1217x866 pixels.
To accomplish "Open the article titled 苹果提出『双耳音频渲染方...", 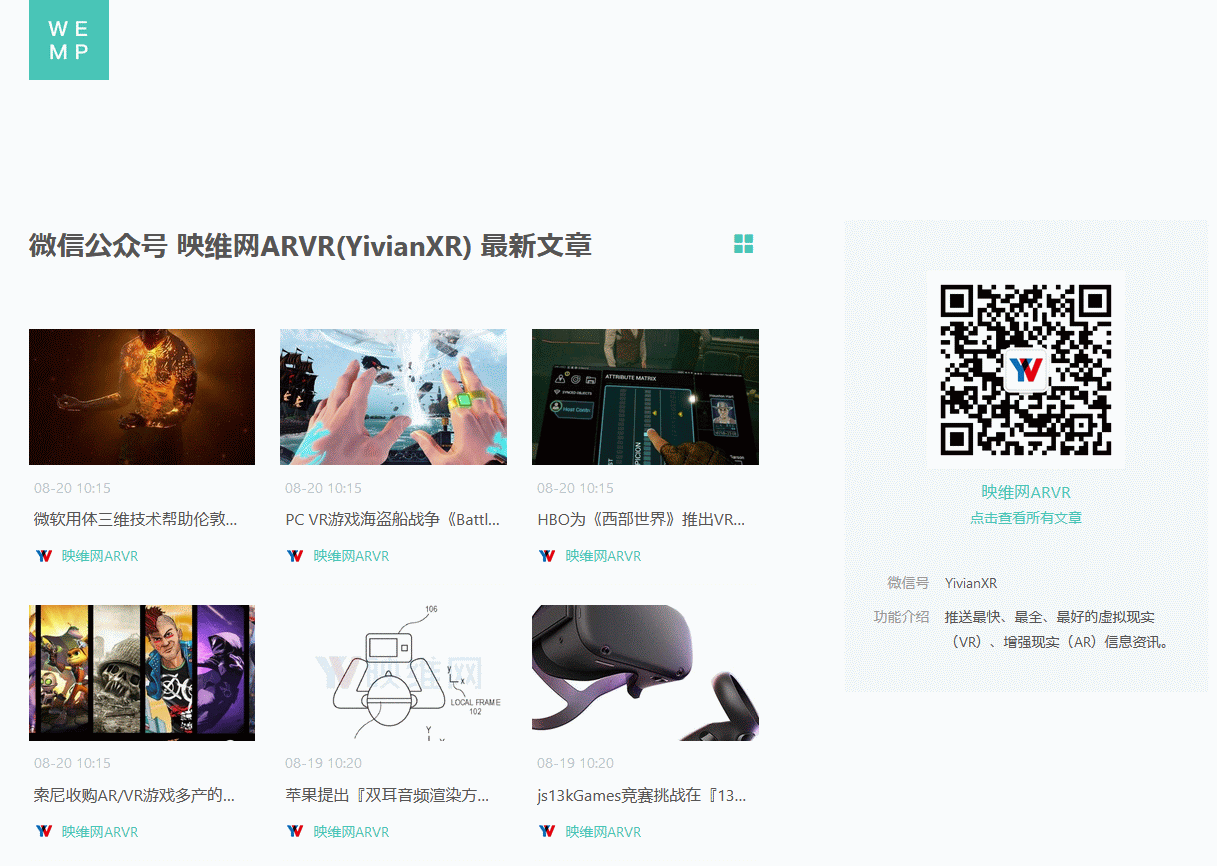I will point(388,796).
